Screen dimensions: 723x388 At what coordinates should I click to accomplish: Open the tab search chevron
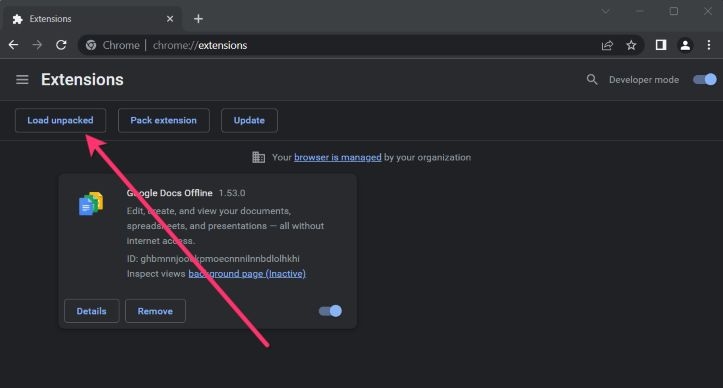[x=605, y=12]
